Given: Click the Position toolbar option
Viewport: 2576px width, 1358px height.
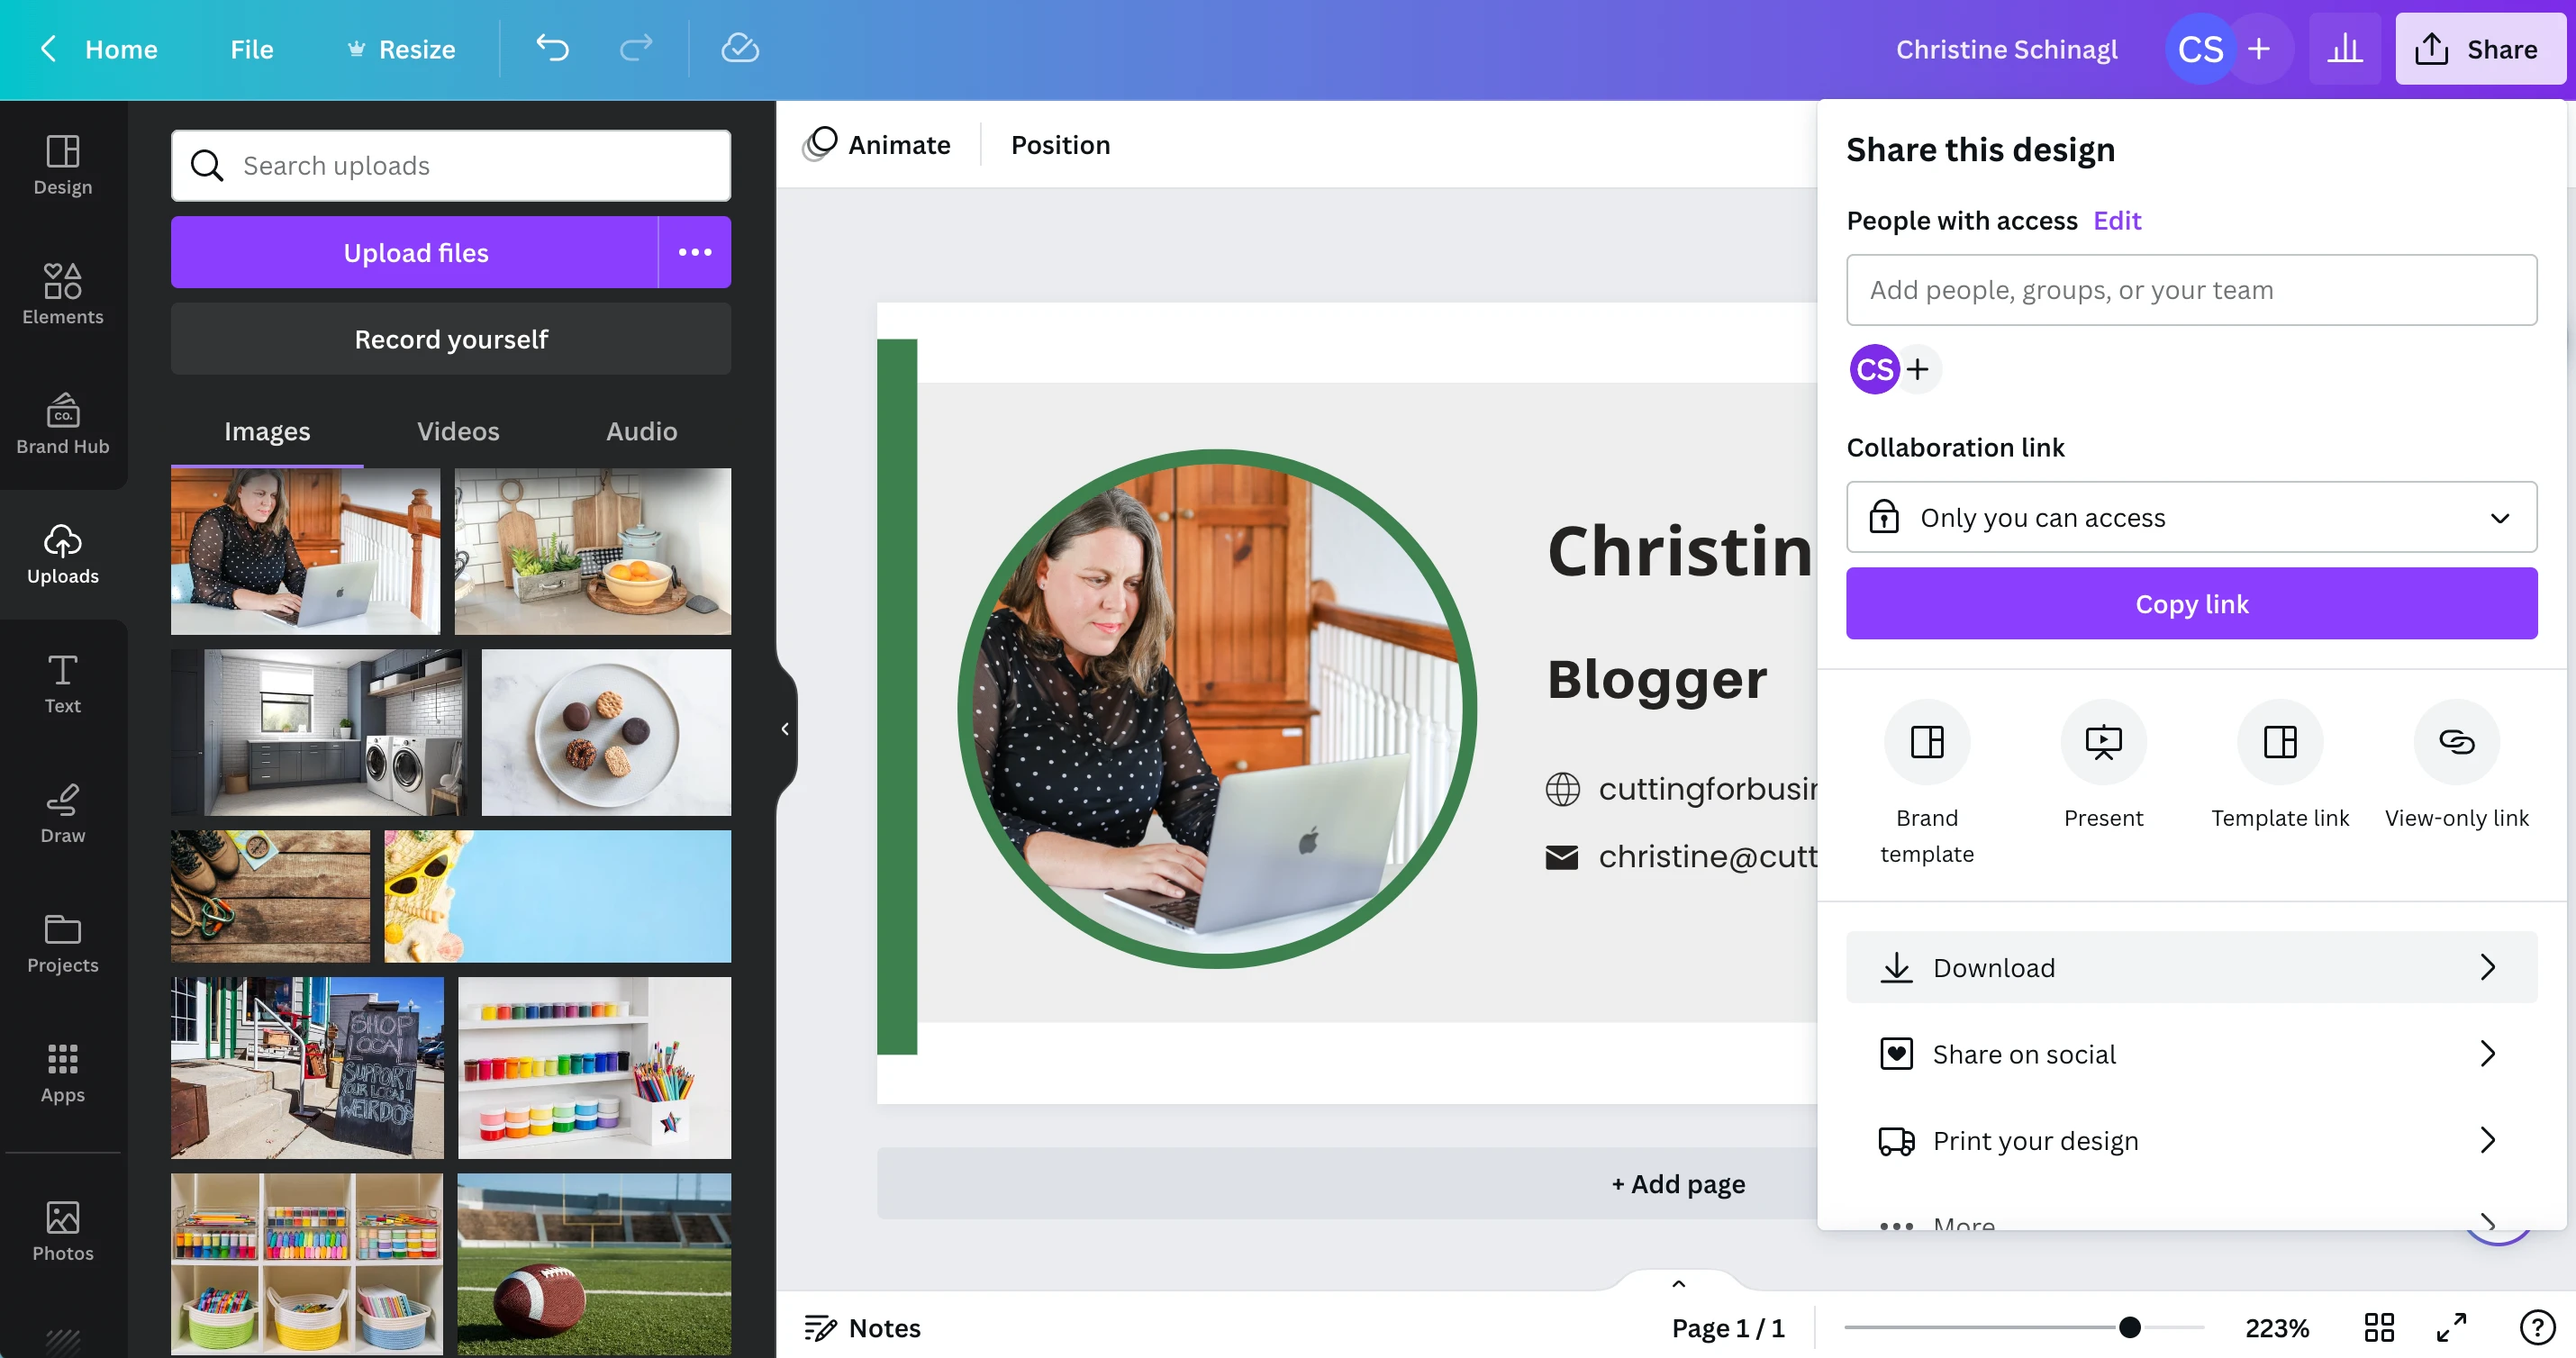Looking at the screenshot, I should [x=1060, y=143].
